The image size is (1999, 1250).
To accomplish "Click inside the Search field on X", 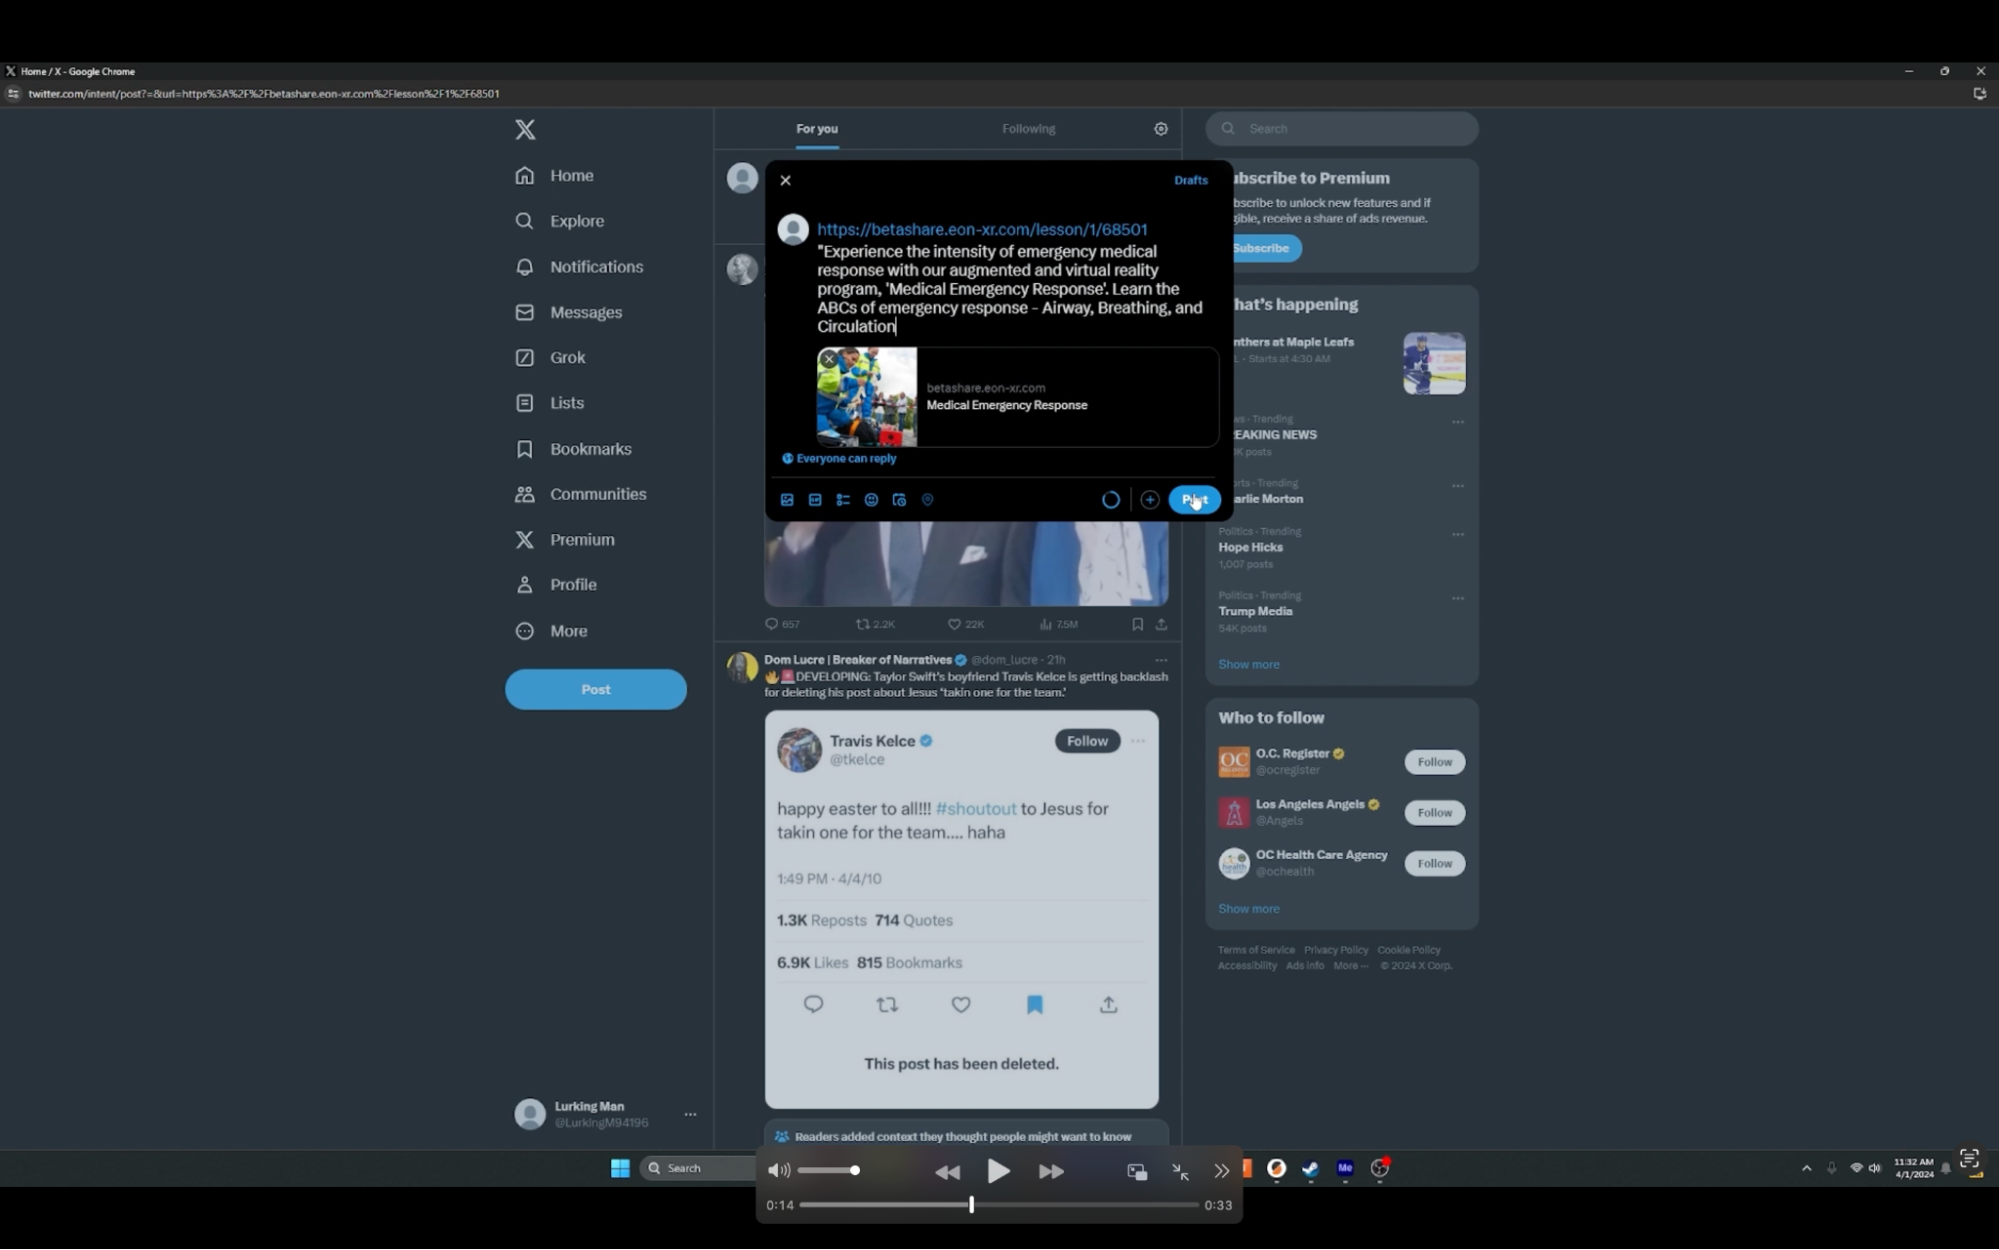I will [1342, 129].
